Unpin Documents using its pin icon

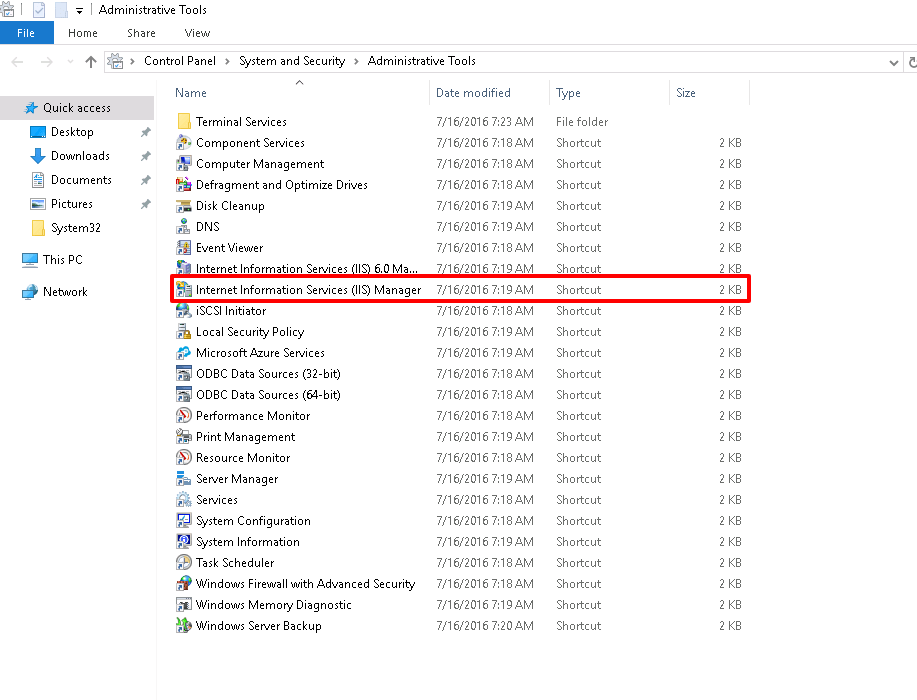click(x=146, y=180)
